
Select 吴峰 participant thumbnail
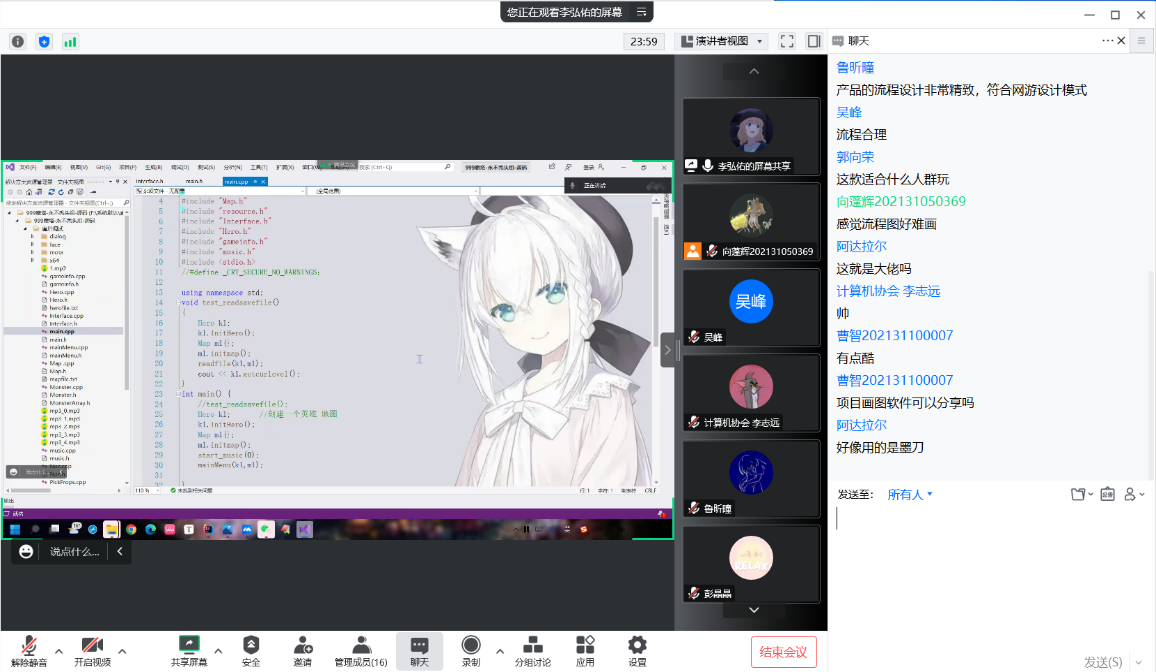coord(751,307)
